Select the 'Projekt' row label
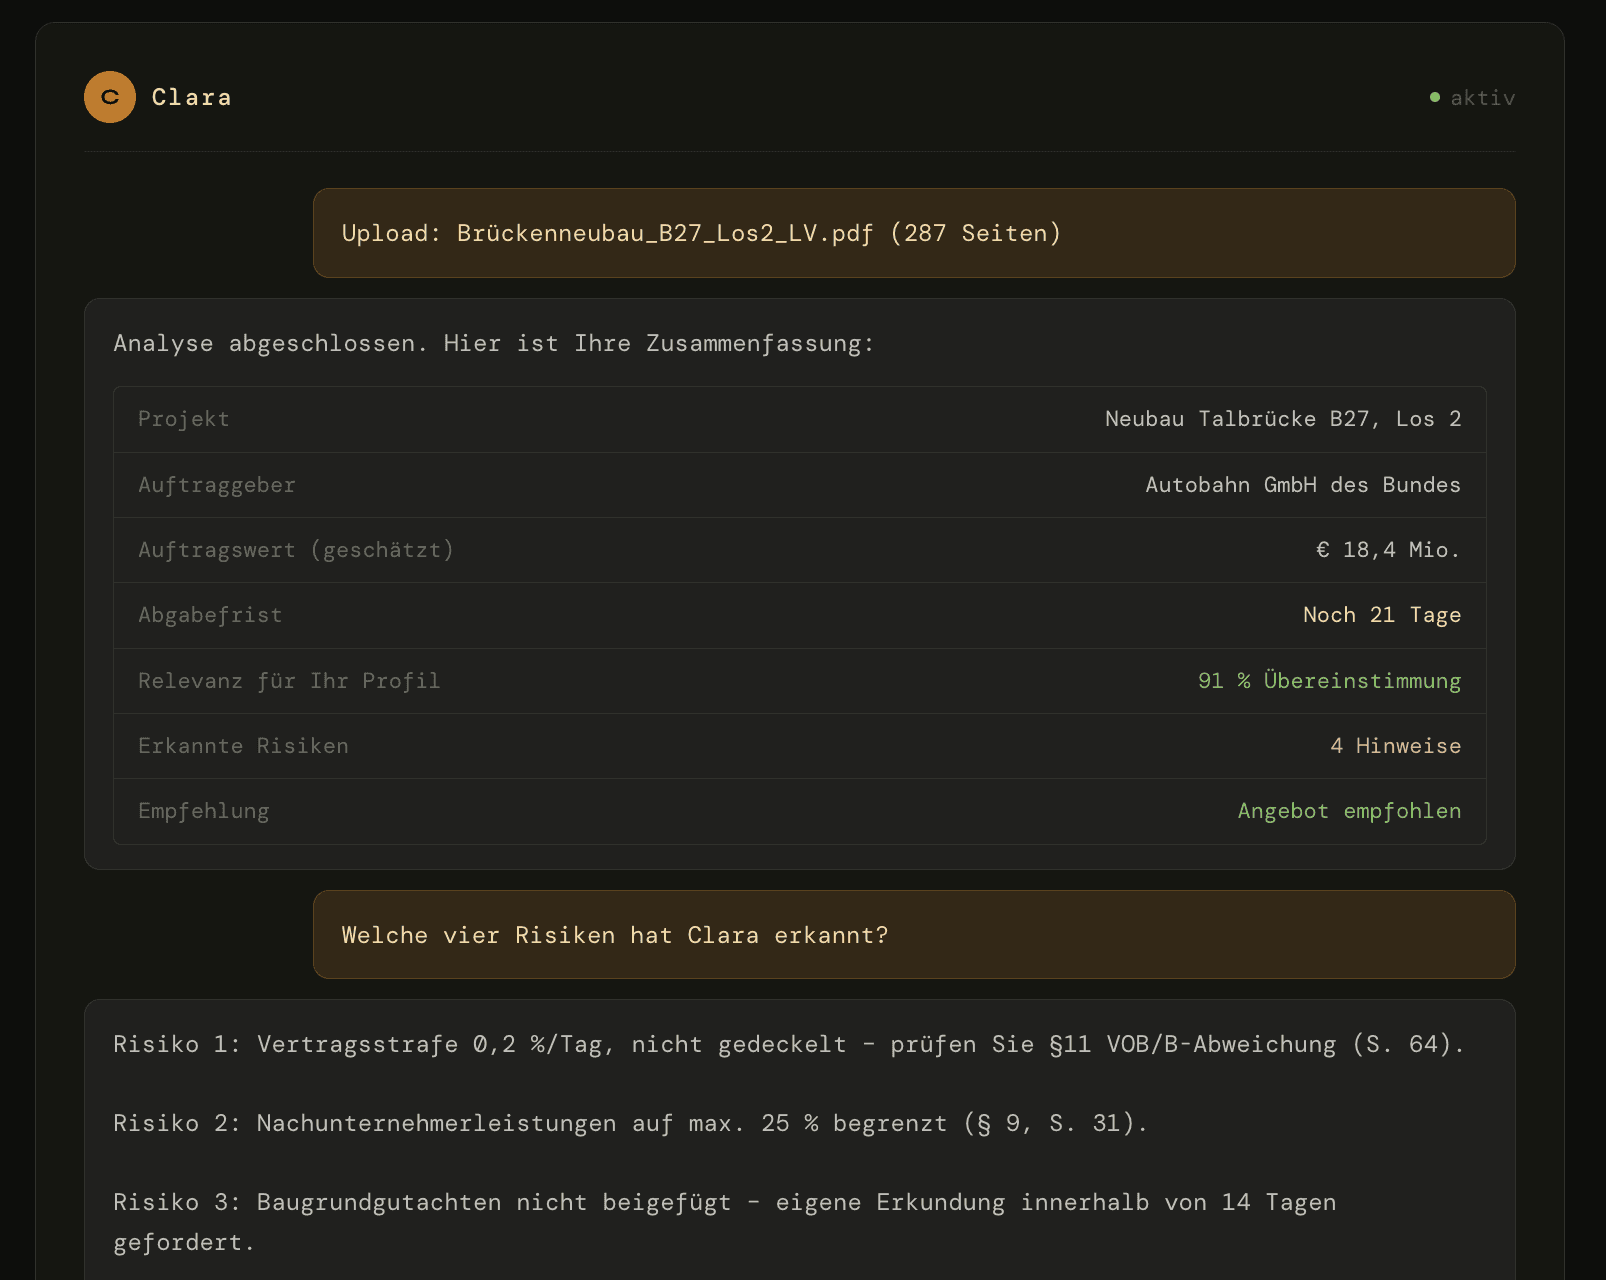Viewport: 1606px width, 1280px height. (184, 419)
